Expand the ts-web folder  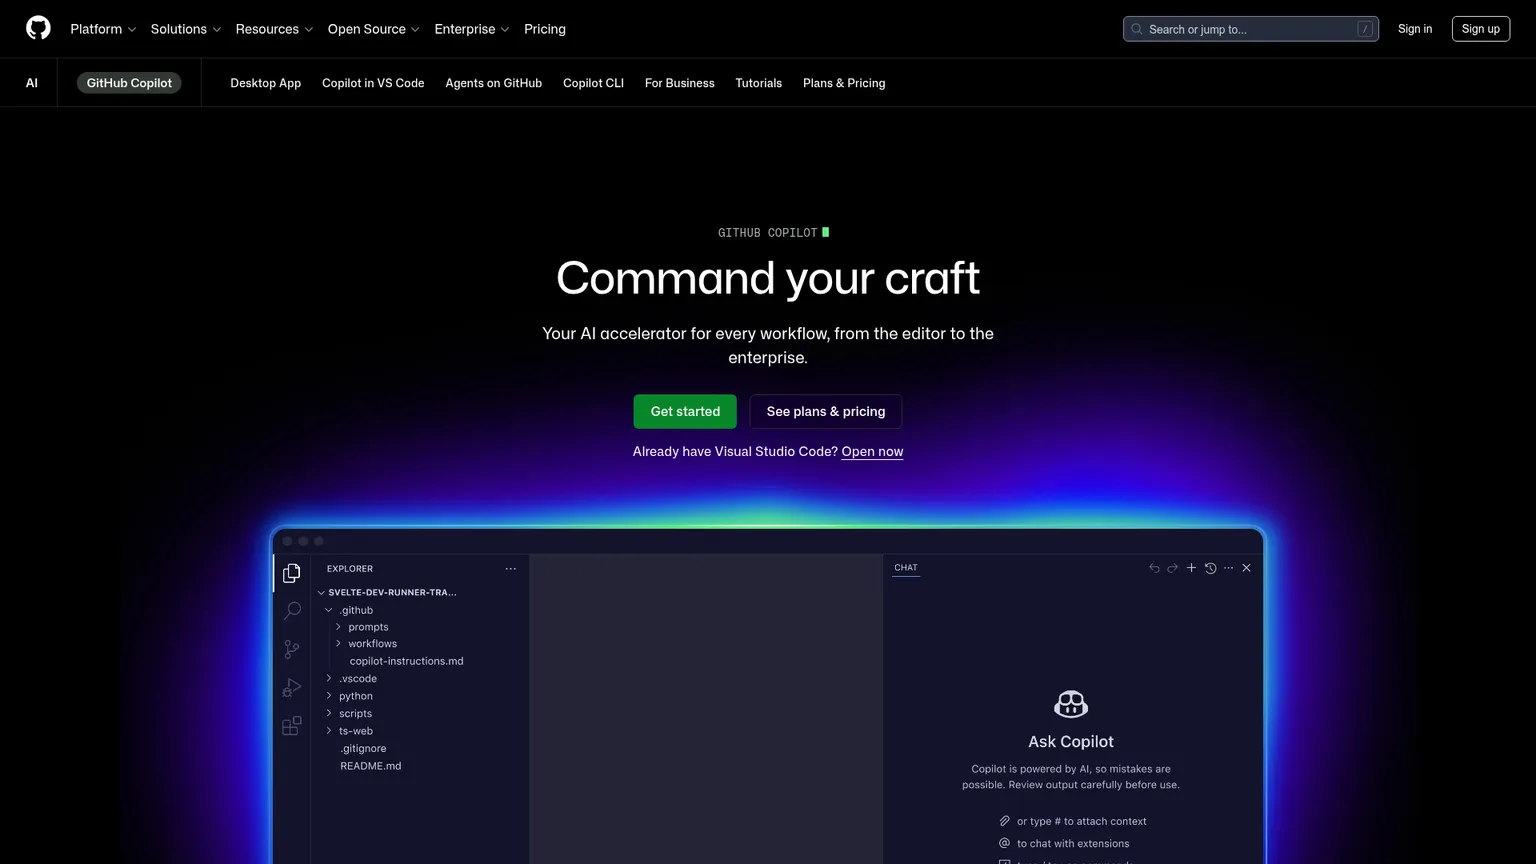coord(328,731)
